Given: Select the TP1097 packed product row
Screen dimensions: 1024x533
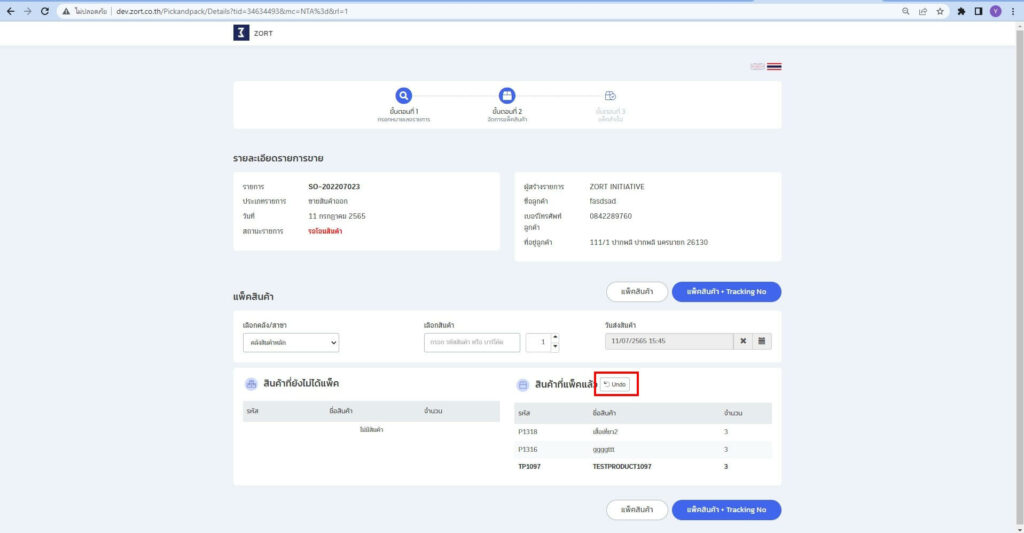Looking at the screenshot, I should 643,466.
